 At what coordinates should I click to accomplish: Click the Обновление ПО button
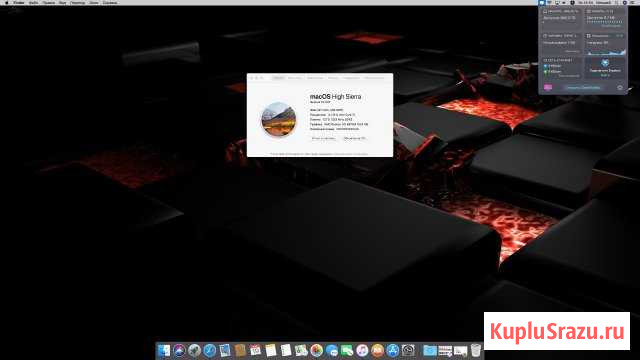(x=354, y=138)
